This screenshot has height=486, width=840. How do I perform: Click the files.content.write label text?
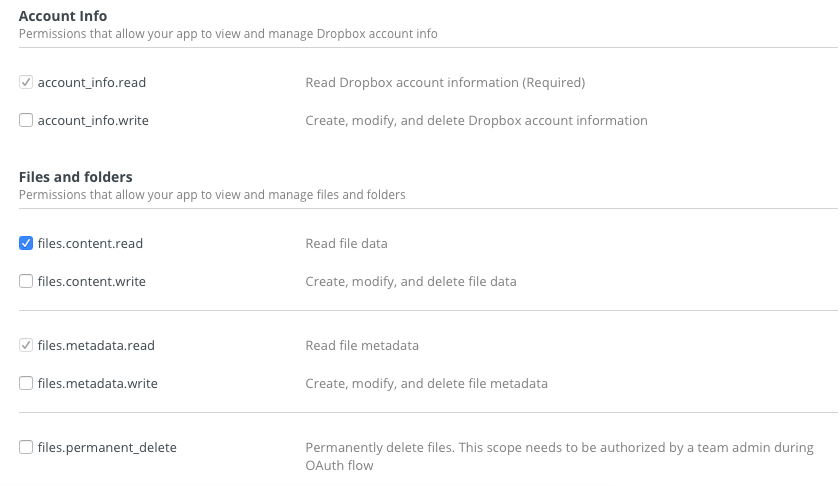click(x=92, y=282)
